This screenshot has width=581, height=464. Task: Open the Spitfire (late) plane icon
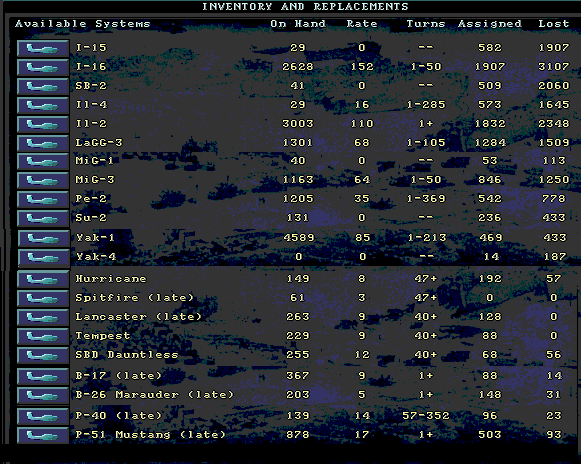(x=43, y=298)
